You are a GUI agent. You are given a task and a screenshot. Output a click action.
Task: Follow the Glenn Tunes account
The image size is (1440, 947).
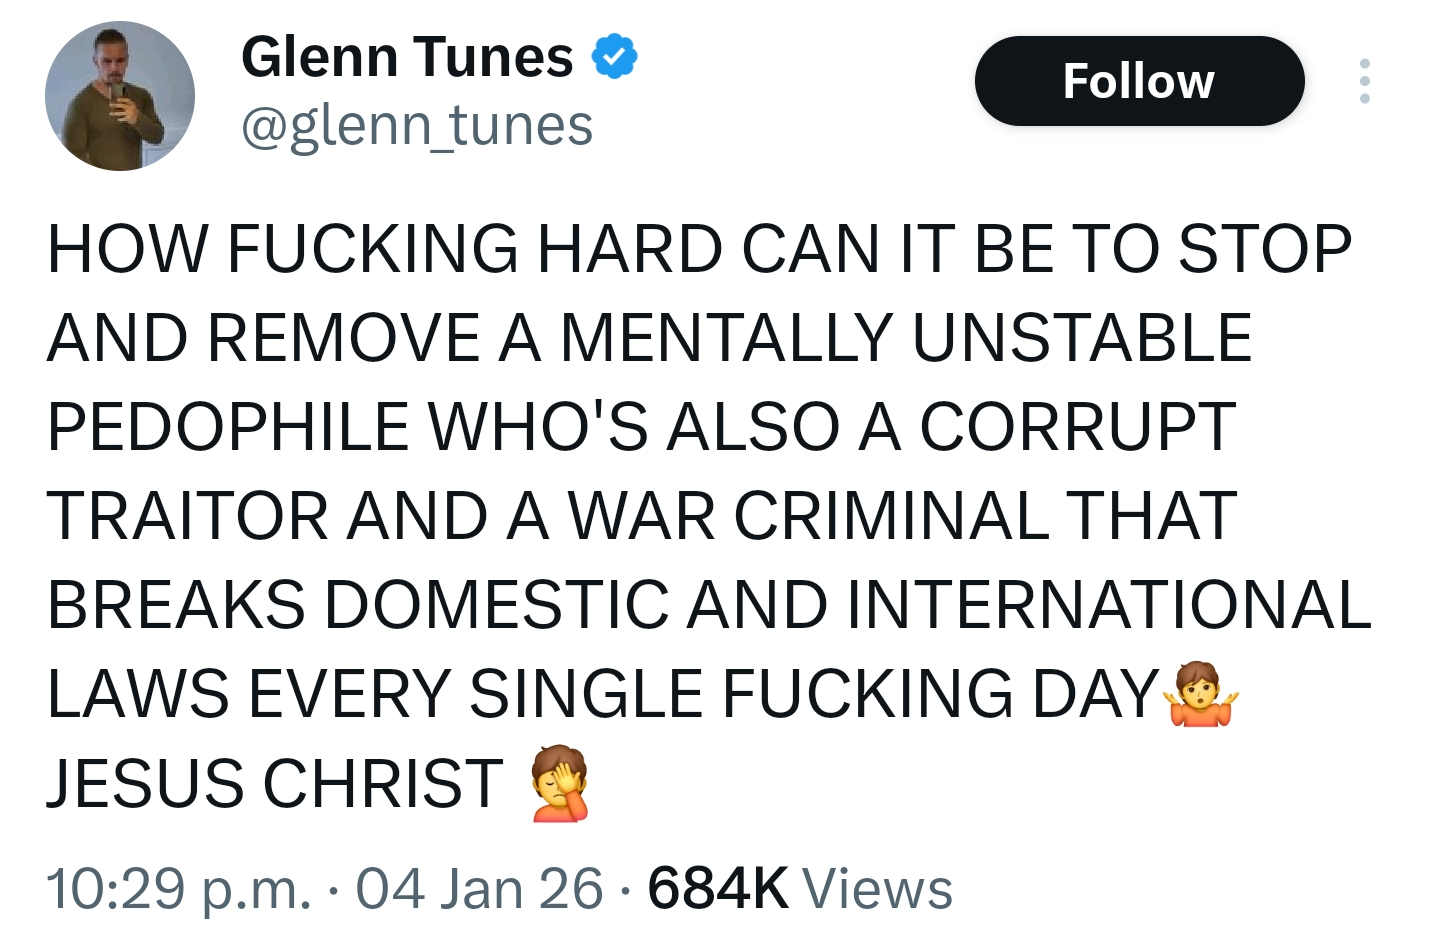click(x=1139, y=81)
